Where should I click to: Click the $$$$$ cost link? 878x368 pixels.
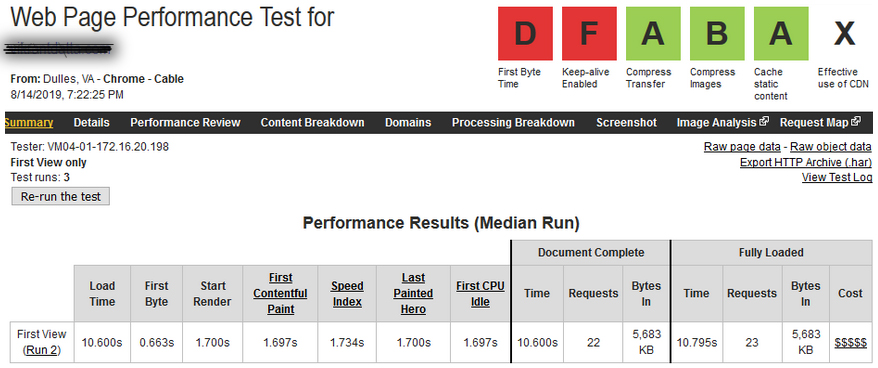[851, 342]
